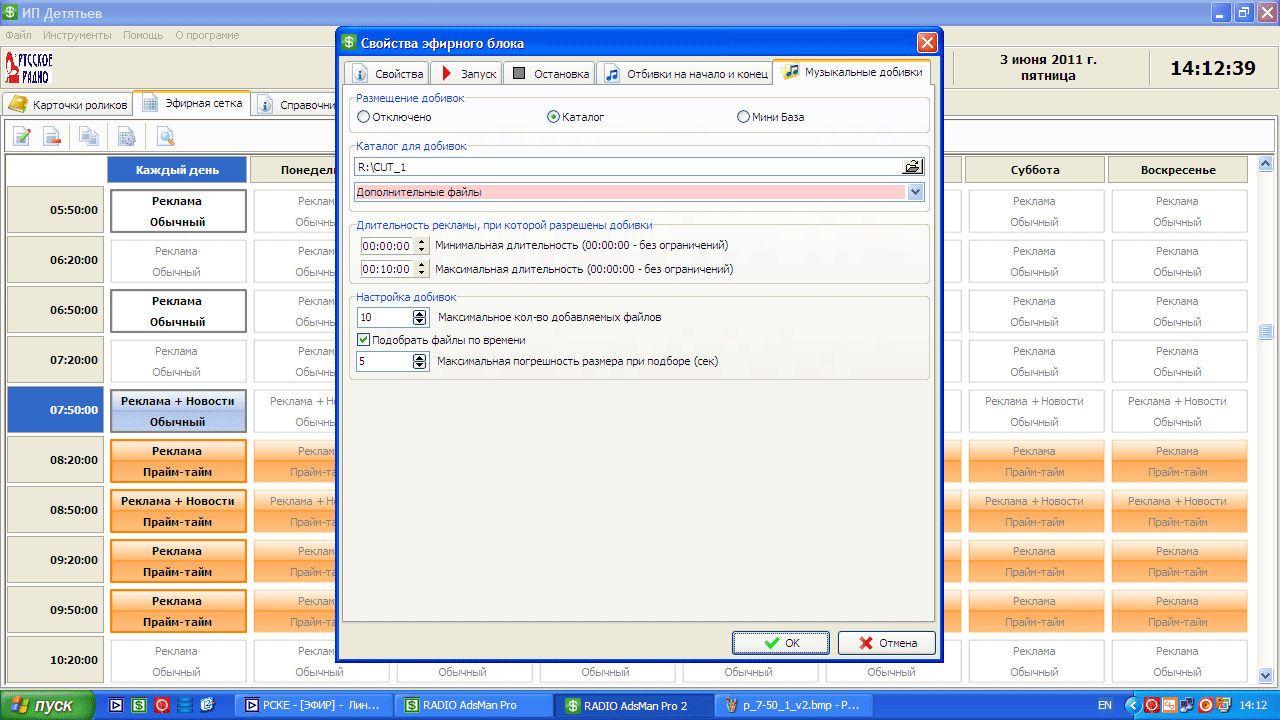Open the 'Эфирная сетка' main tab
This screenshot has width=1280, height=720.
(x=192, y=103)
